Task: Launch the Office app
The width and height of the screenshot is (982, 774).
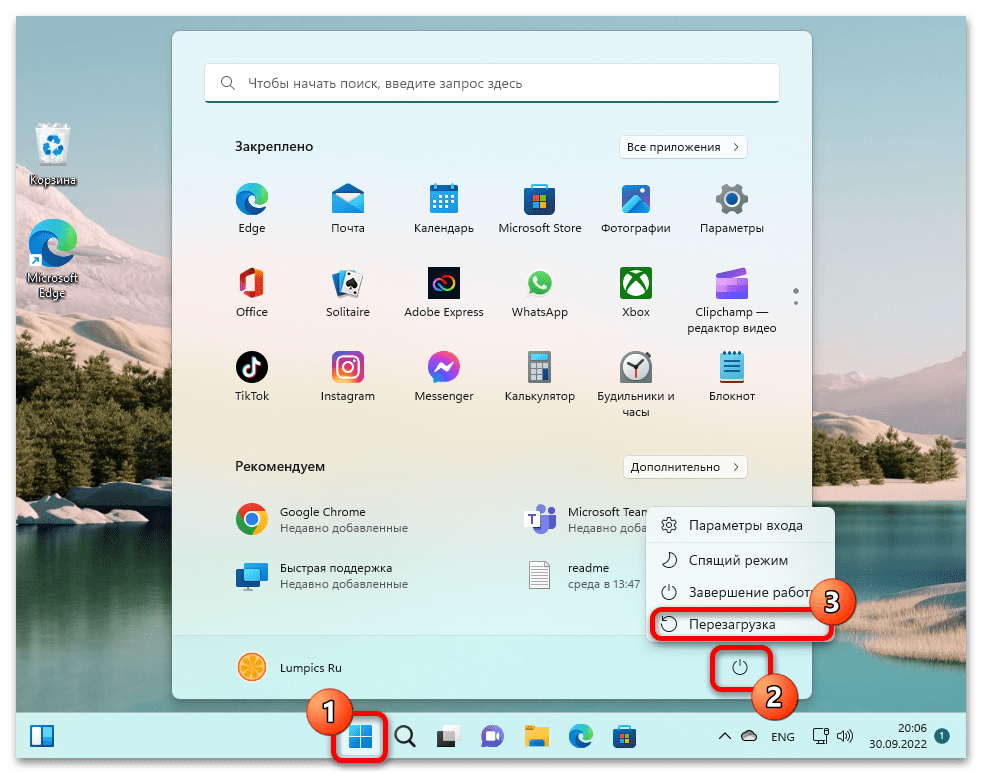Action: (x=252, y=293)
